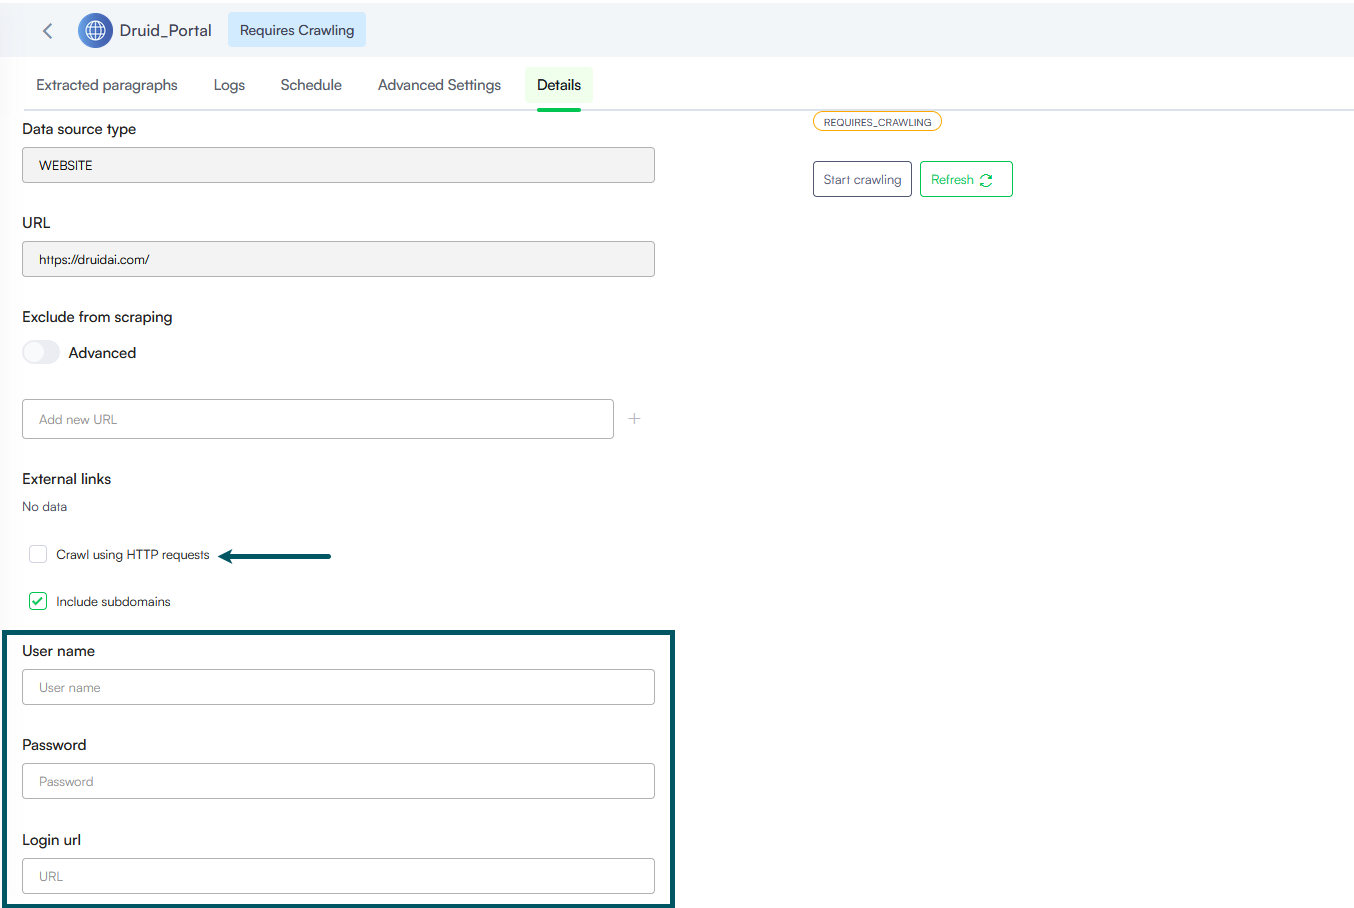Image resolution: width=1354 pixels, height=908 pixels.
Task: Uncheck the Include subdomains checkbox
Action: [x=38, y=601]
